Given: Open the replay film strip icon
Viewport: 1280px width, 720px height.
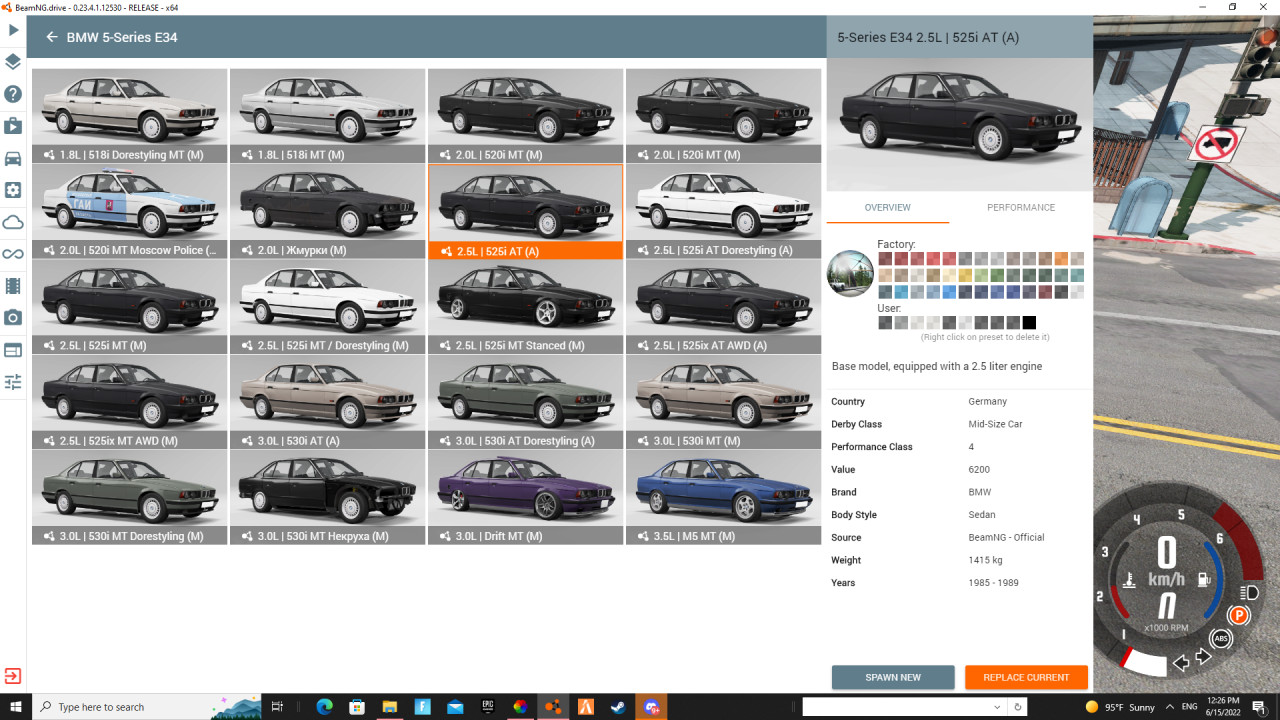Looking at the screenshot, I should point(13,286).
